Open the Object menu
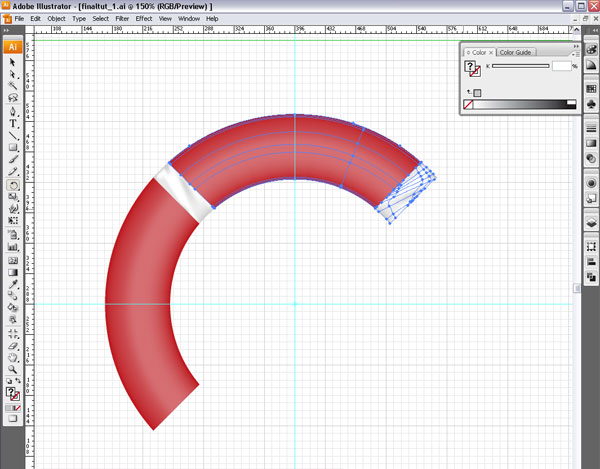This screenshot has width=600, height=469. pos(56,18)
